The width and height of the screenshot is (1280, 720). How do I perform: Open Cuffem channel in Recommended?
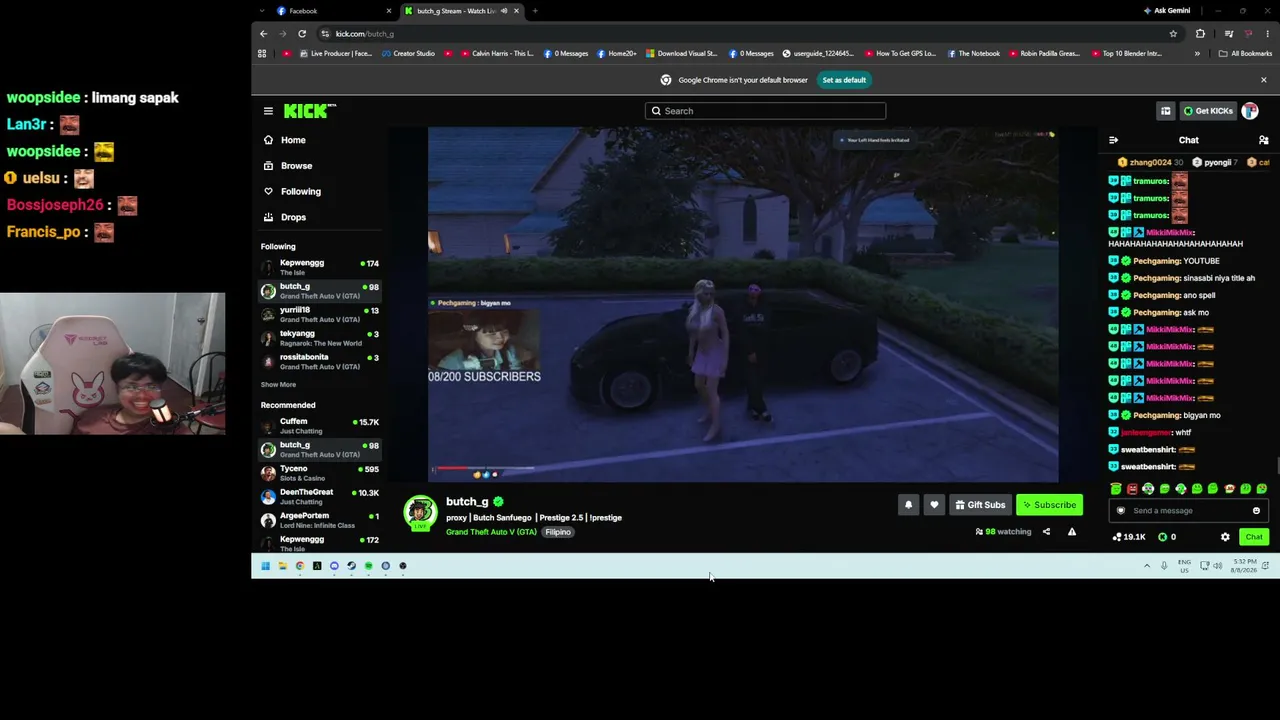pyautogui.click(x=320, y=426)
